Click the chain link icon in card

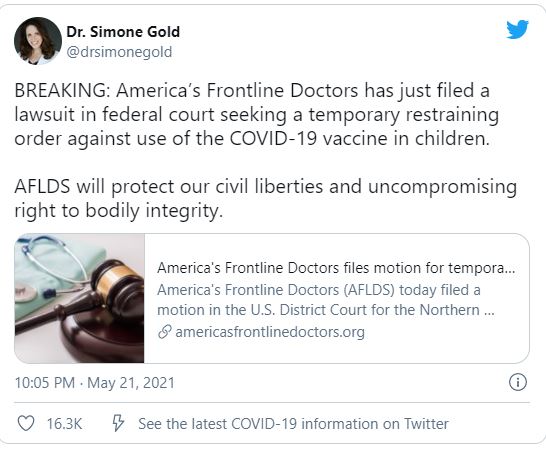[x=164, y=332]
